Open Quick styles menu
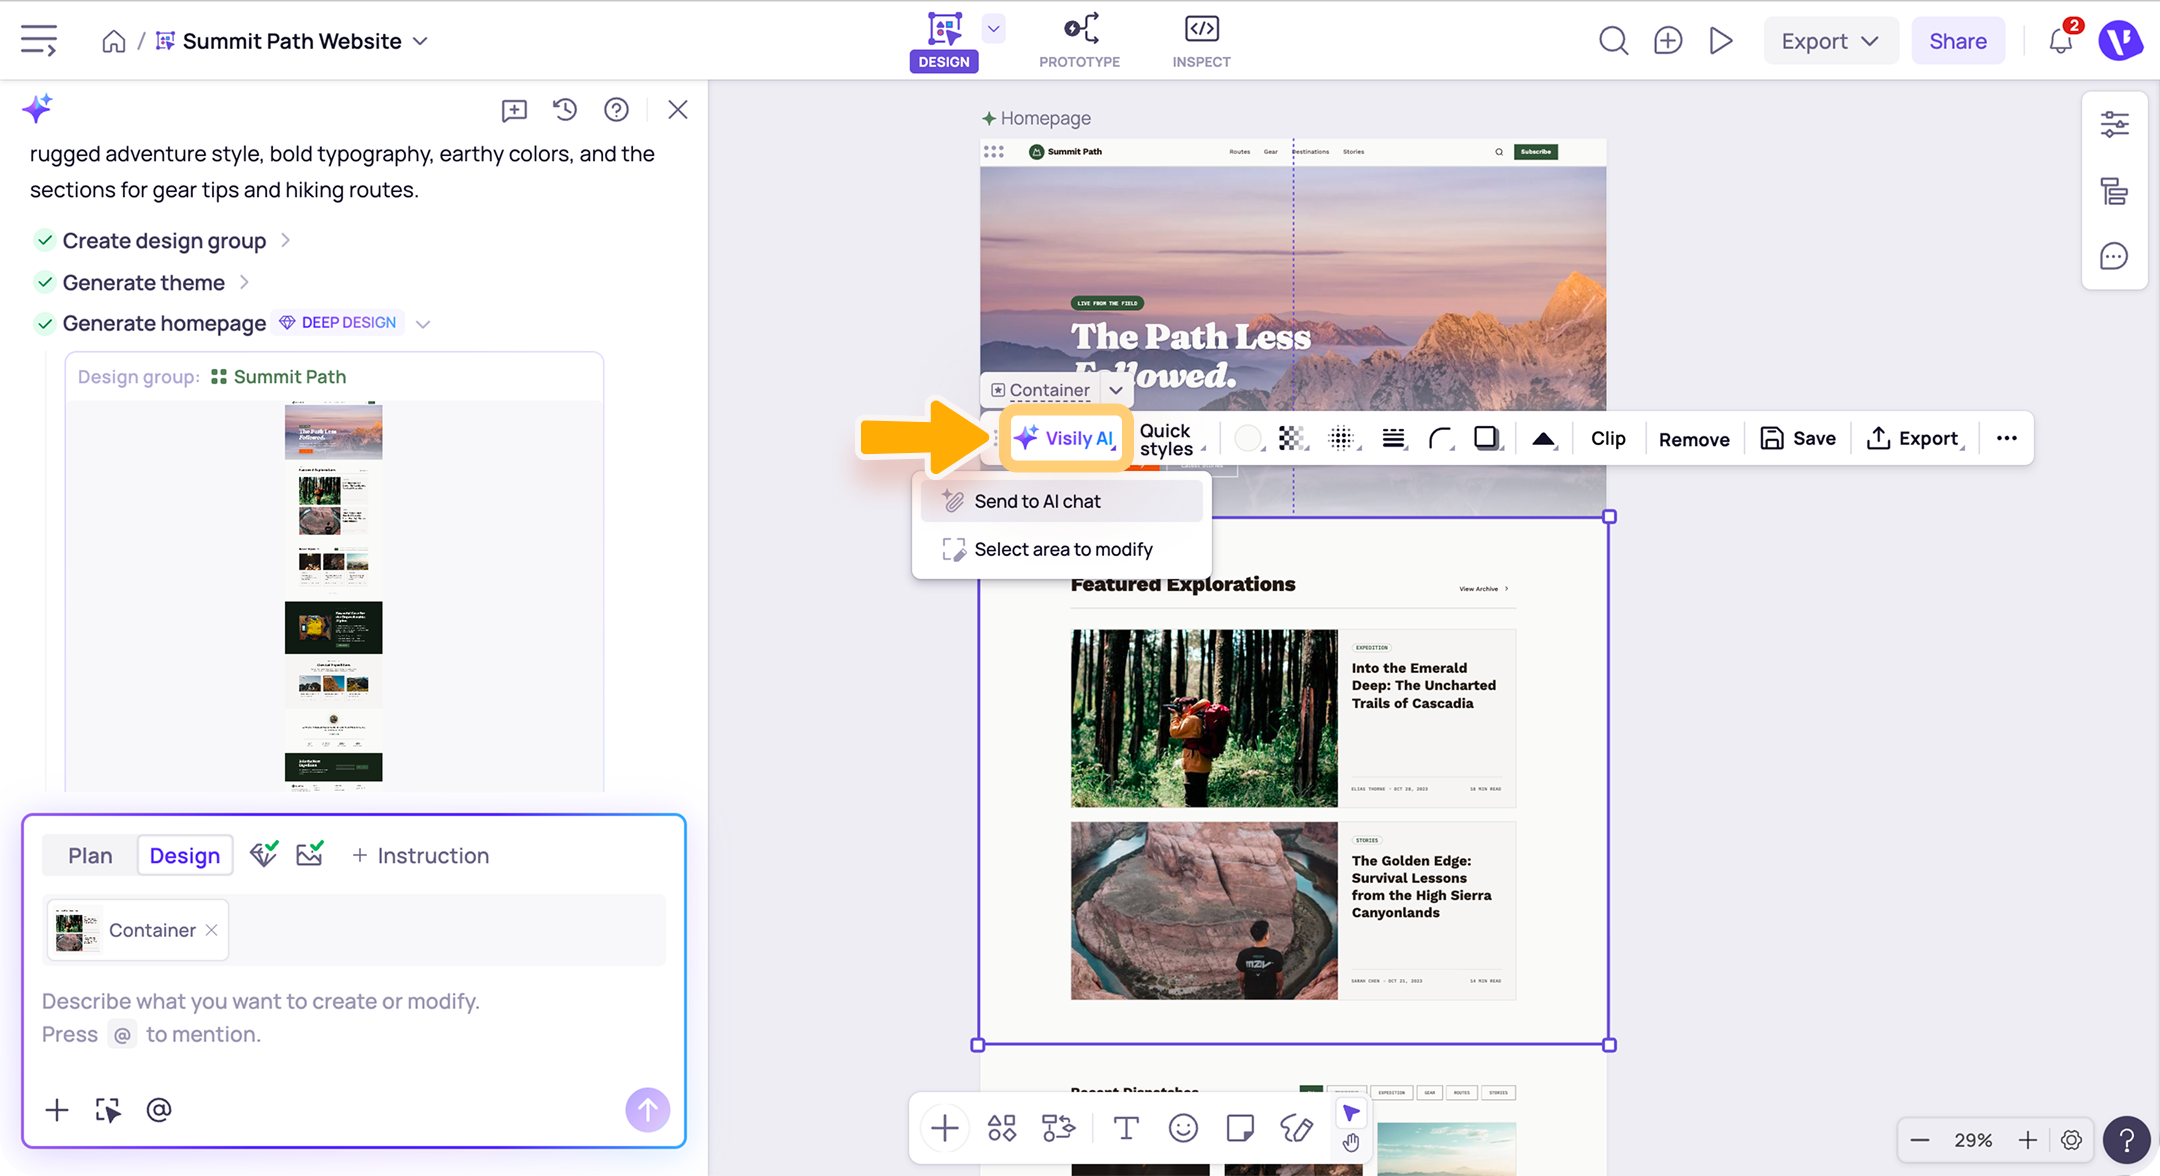This screenshot has width=2160, height=1176. (1170, 439)
